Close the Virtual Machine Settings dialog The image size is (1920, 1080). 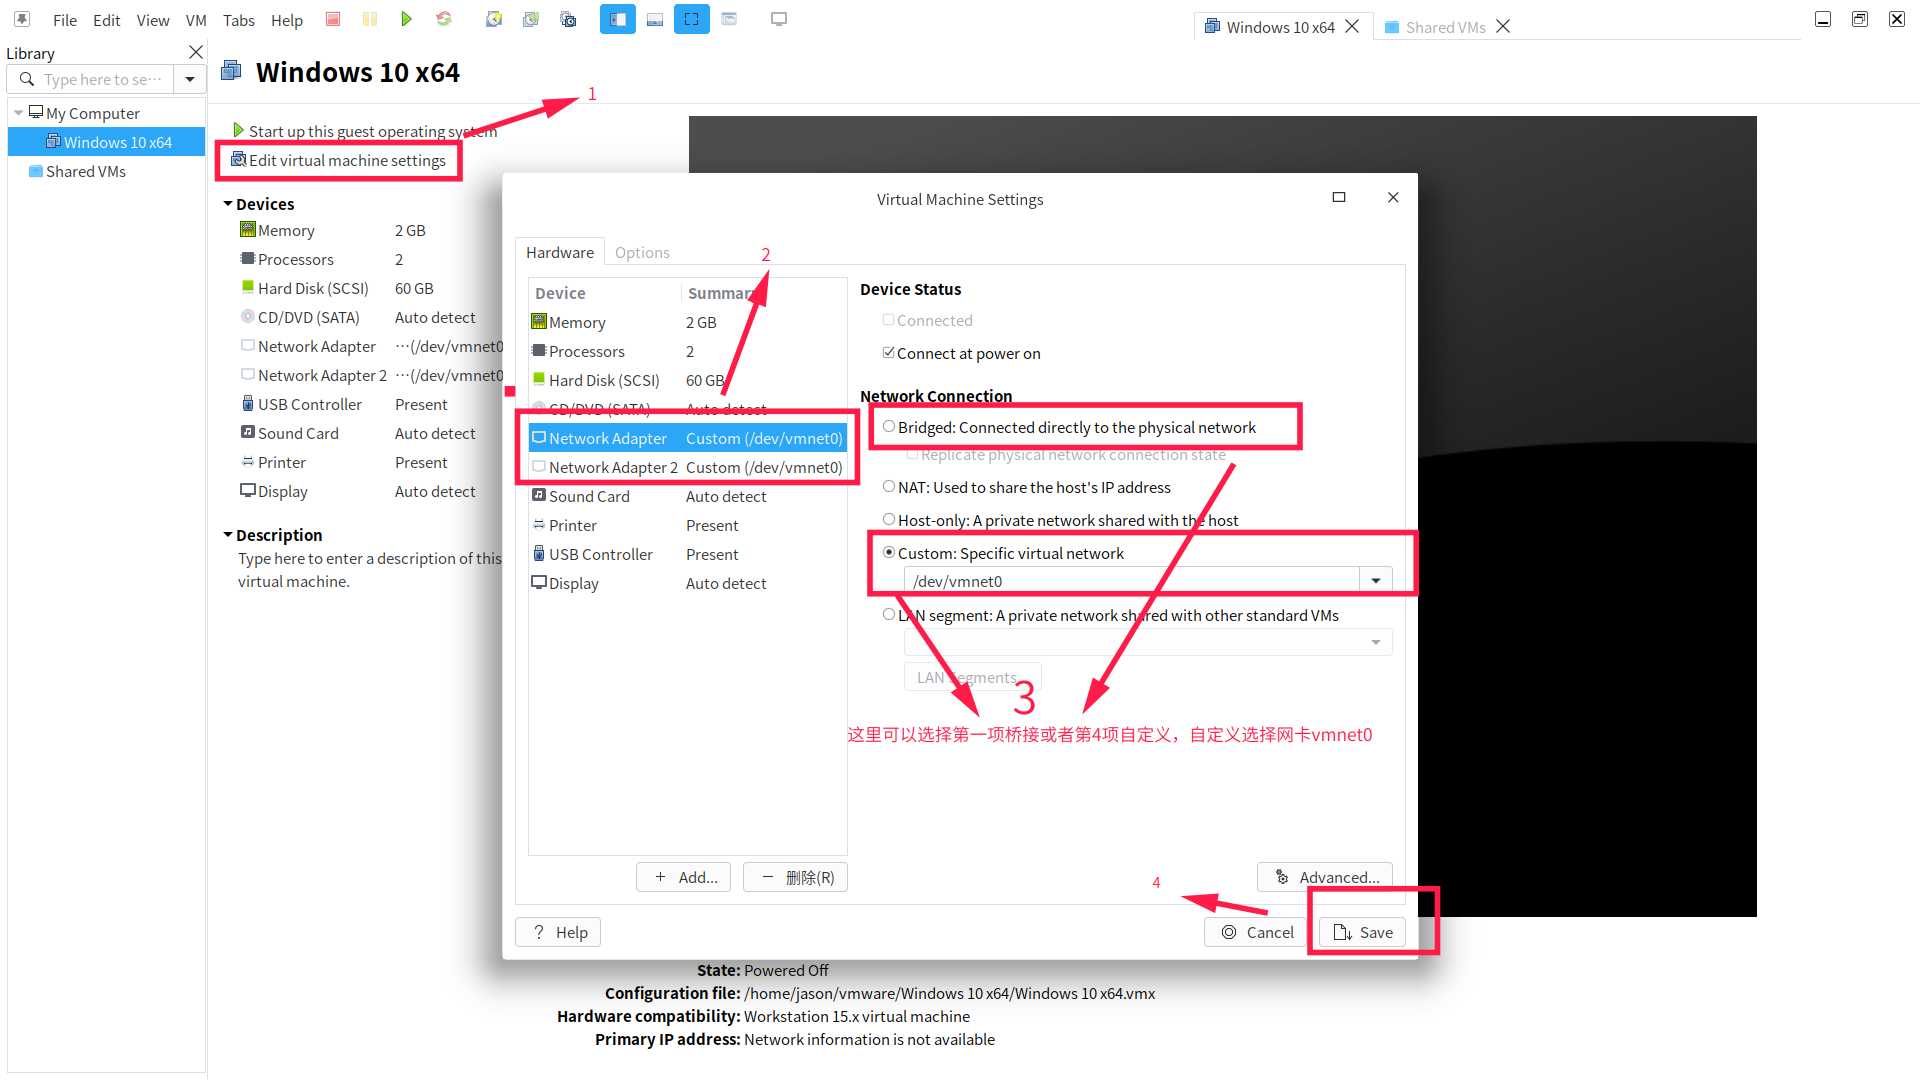[1393, 198]
